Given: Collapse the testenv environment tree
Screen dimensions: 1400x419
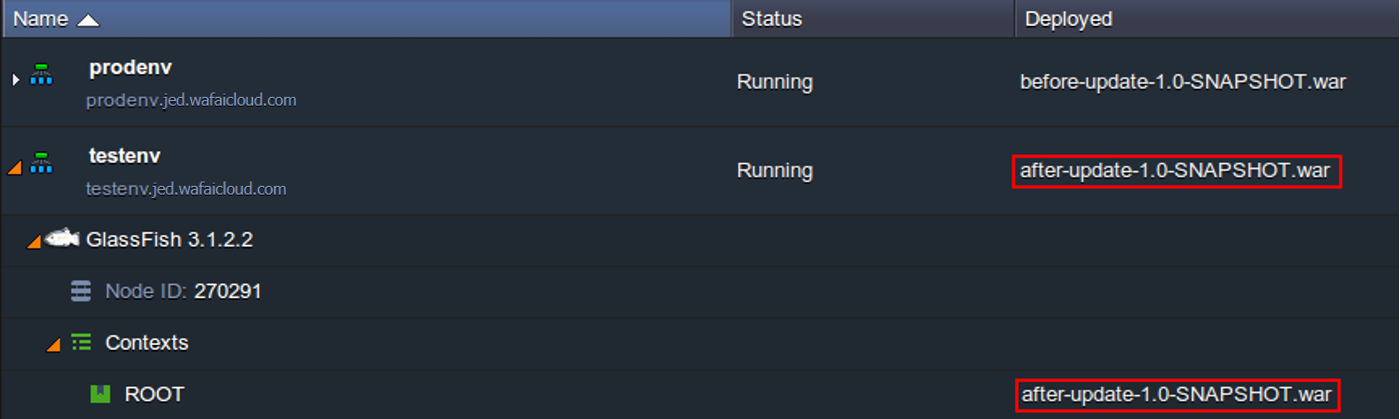Looking at the screenshot, I should [x=14, y=168].
